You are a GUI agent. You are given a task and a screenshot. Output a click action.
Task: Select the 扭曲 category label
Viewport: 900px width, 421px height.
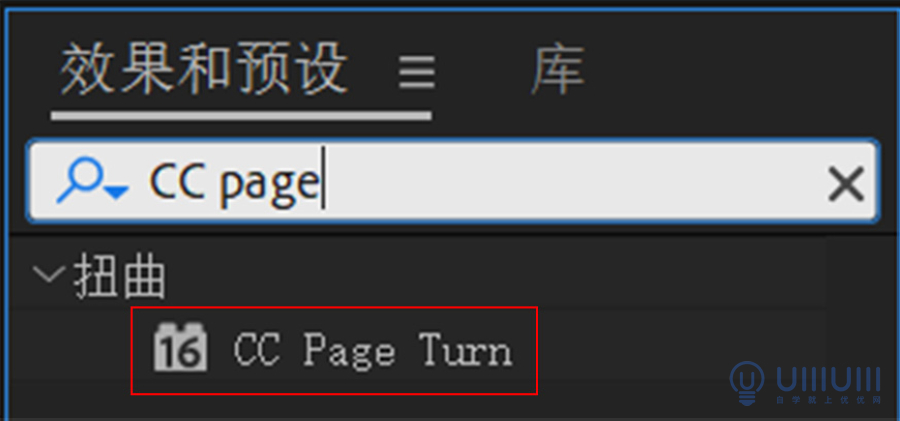pos(119,278)
